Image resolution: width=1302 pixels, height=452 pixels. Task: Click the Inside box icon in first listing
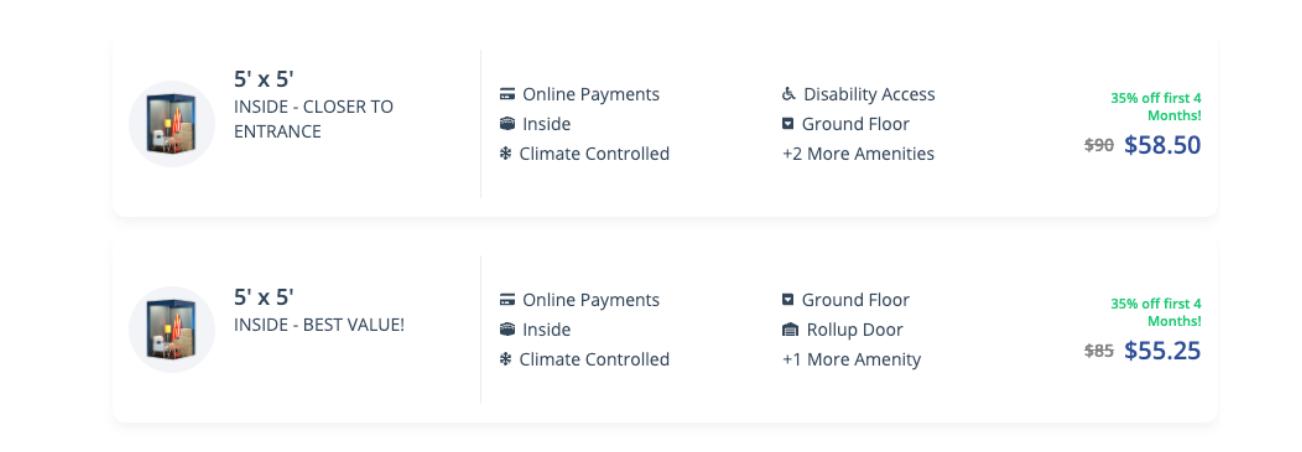[x=507, y=124]
